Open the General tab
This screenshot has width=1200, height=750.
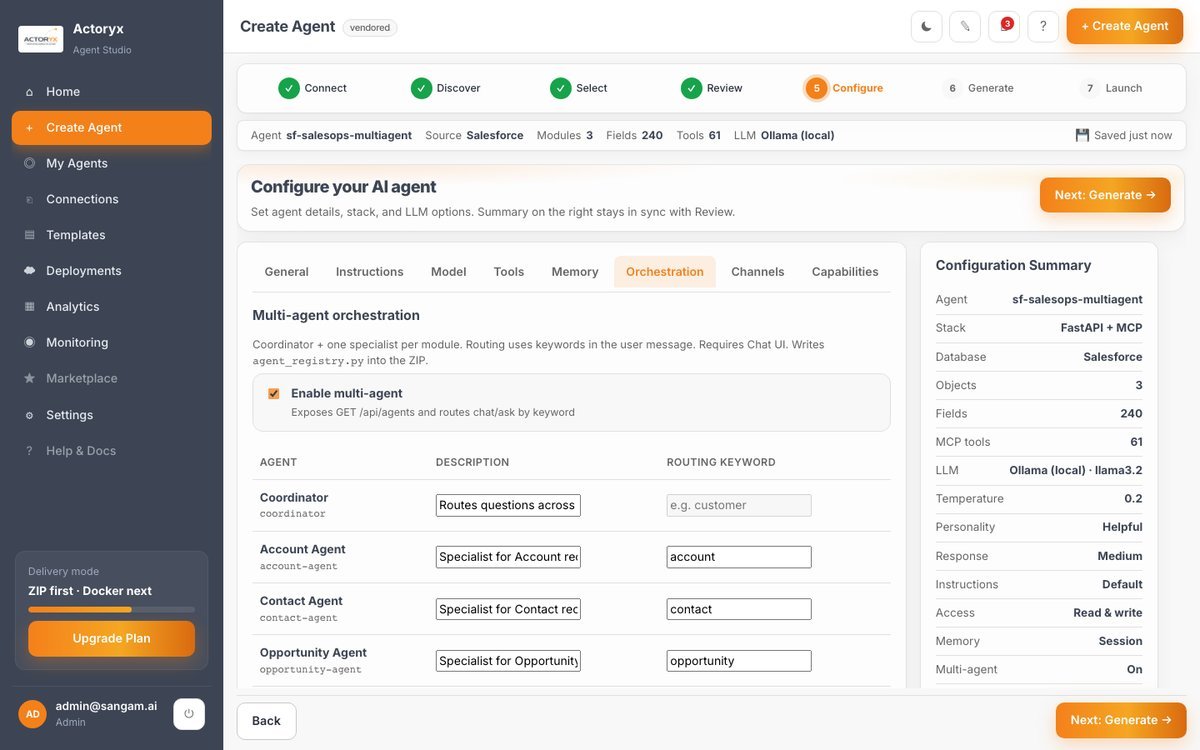point(286,272)
